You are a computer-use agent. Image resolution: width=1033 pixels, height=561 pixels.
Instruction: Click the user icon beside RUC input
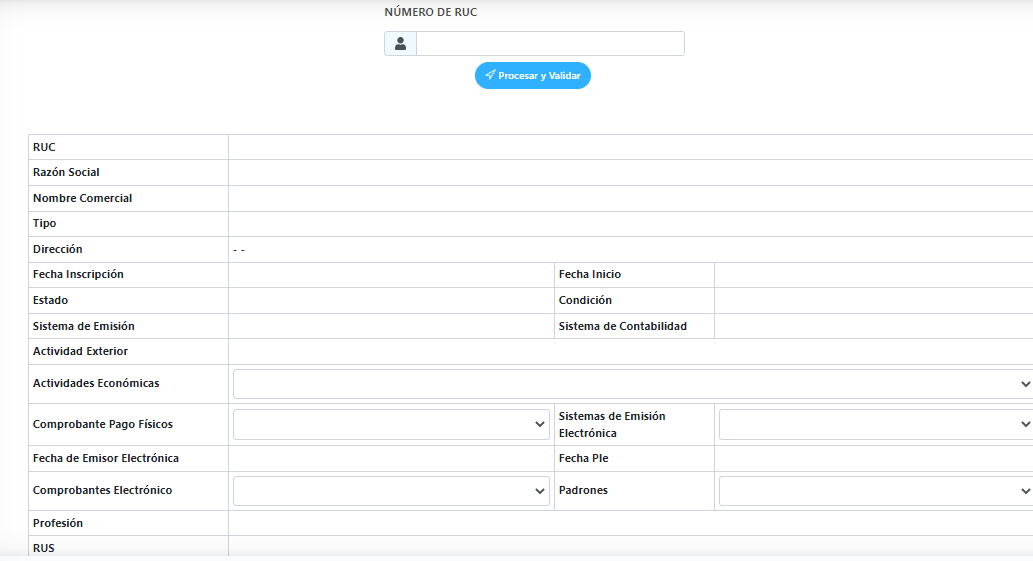400,43
